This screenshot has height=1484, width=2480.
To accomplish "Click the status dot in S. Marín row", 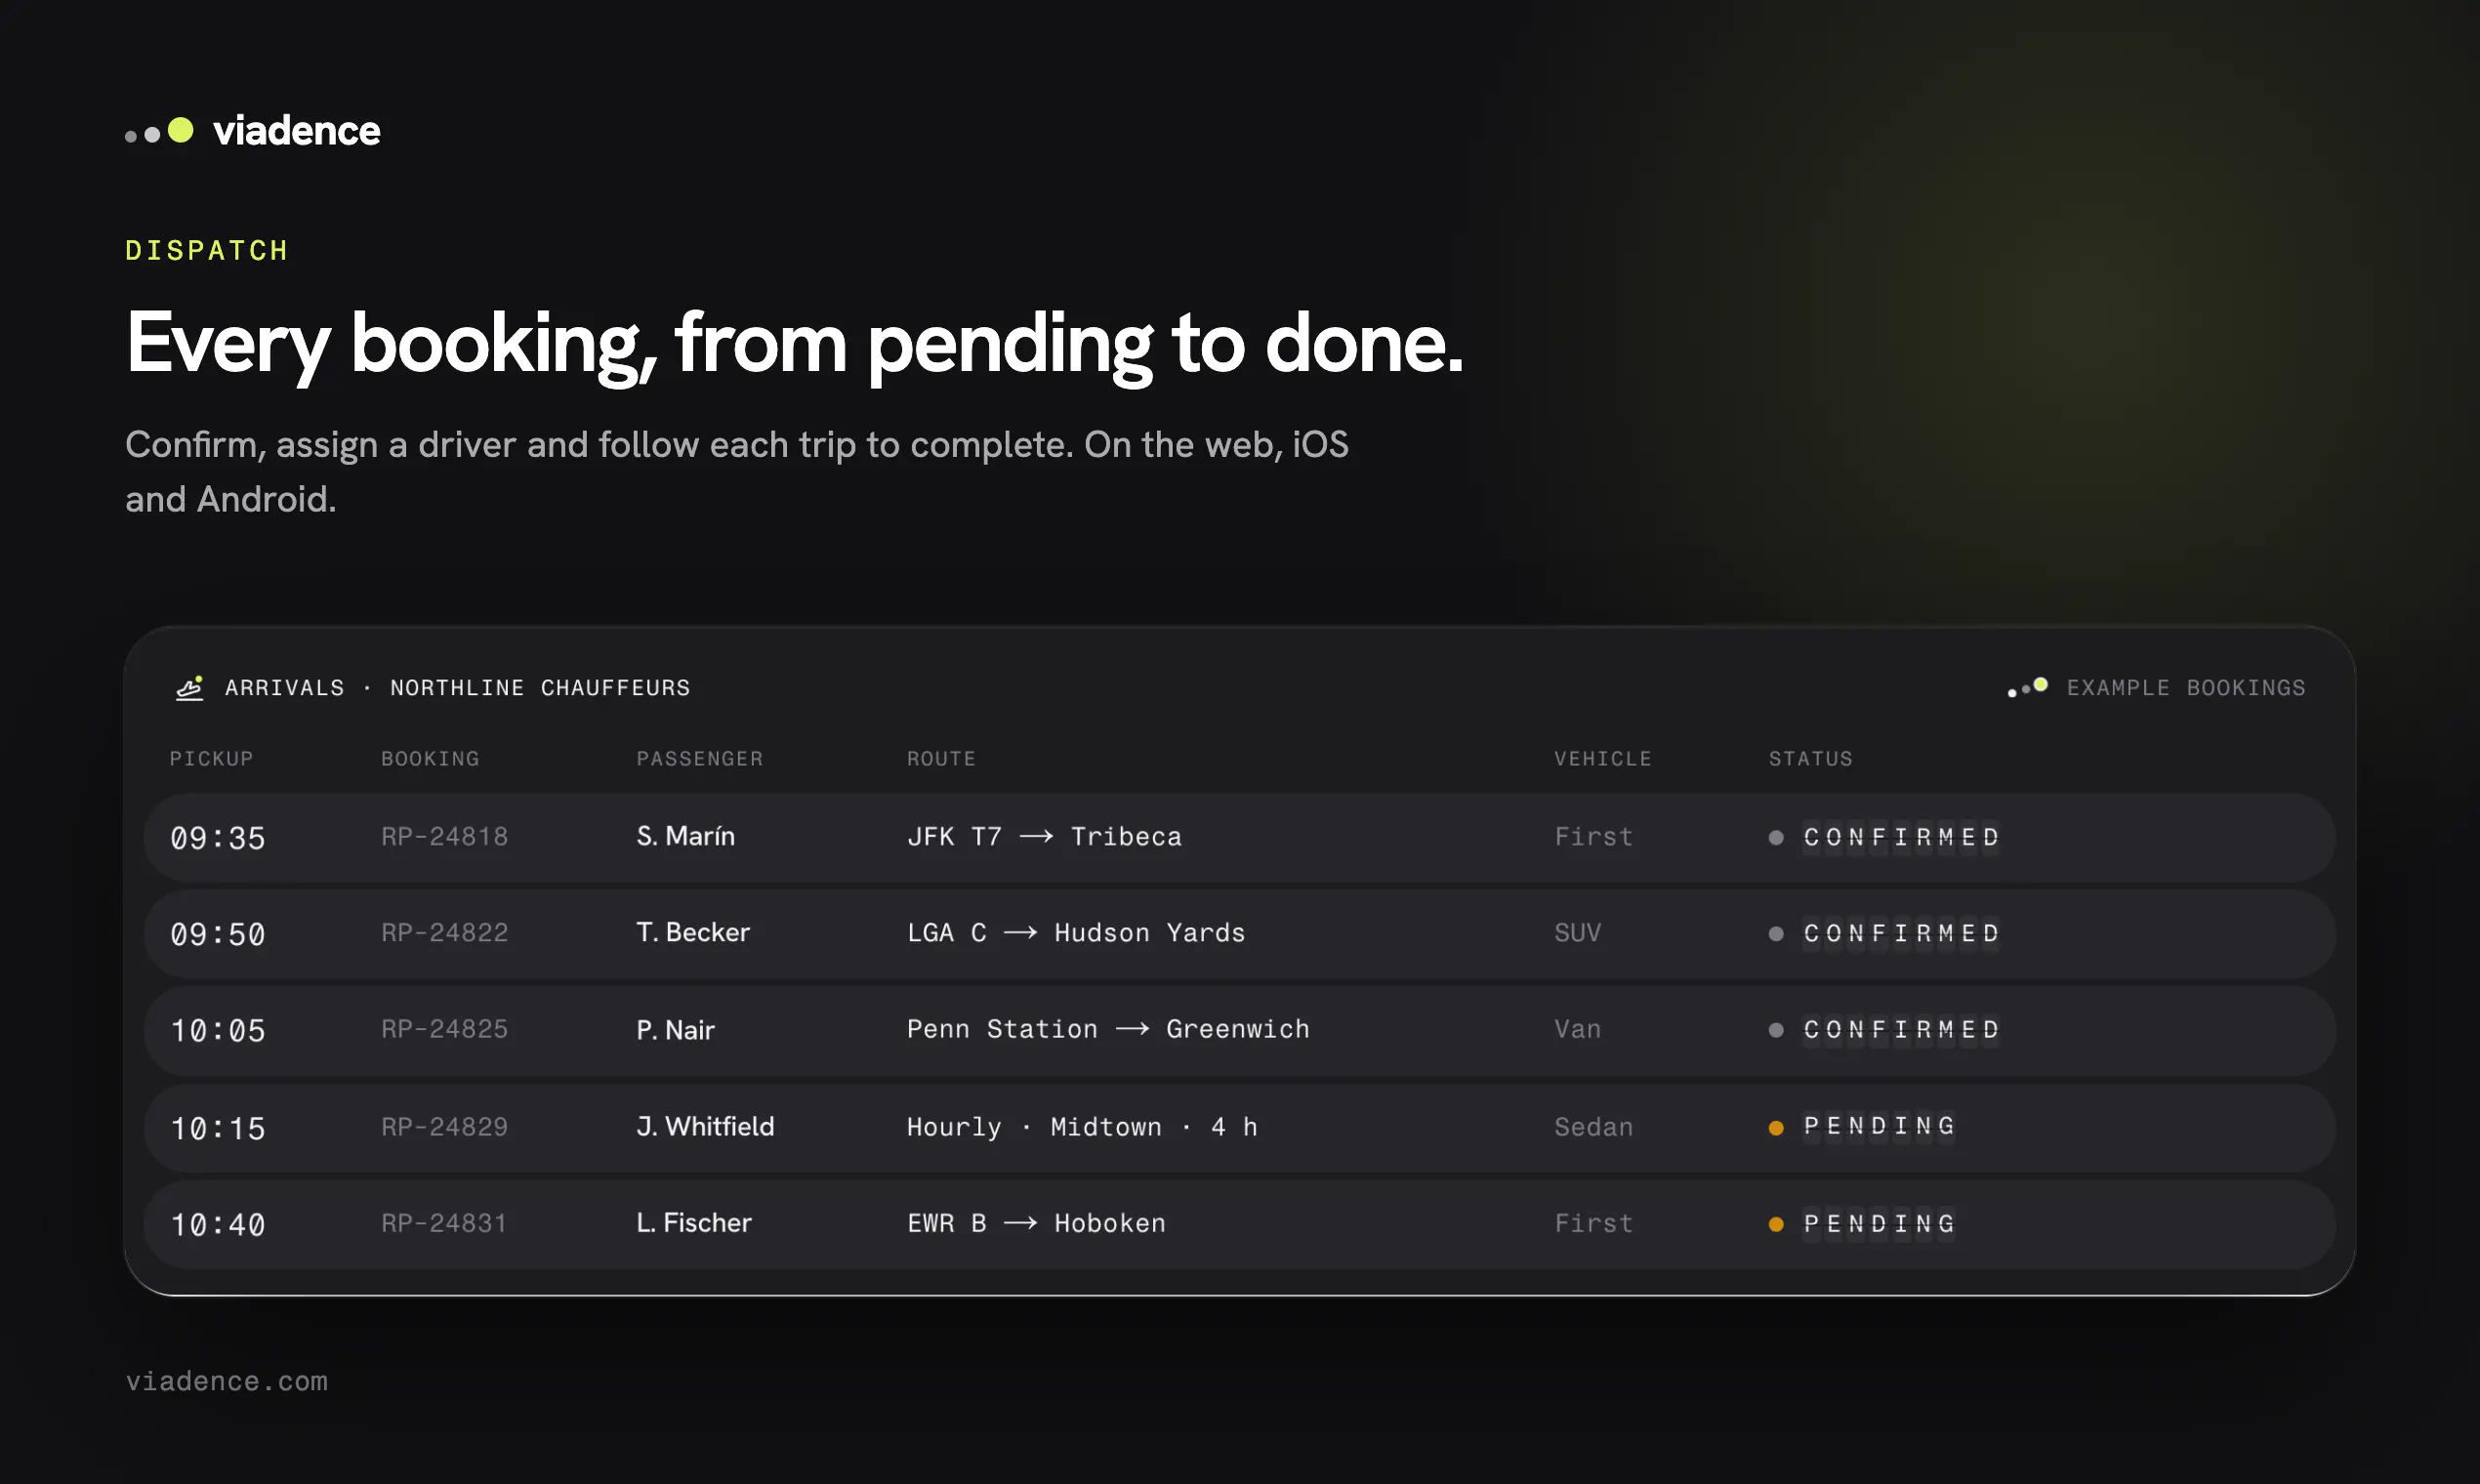I will coord(1776,837).
